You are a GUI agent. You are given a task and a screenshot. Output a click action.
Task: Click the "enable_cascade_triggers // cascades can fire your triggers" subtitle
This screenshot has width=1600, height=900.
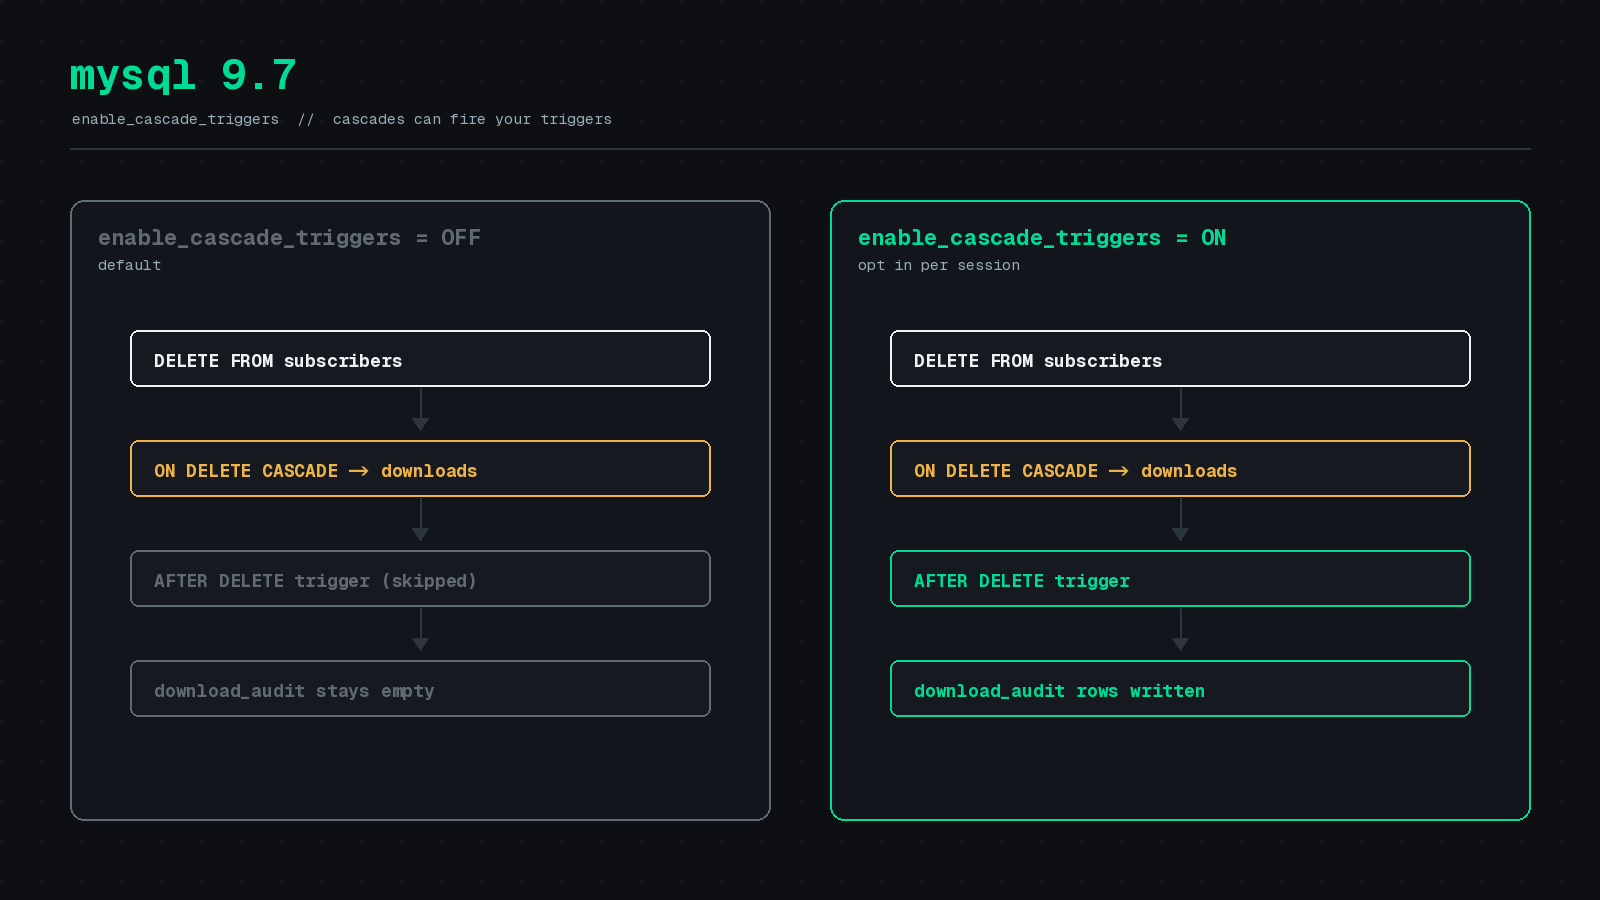click(341, 119)
